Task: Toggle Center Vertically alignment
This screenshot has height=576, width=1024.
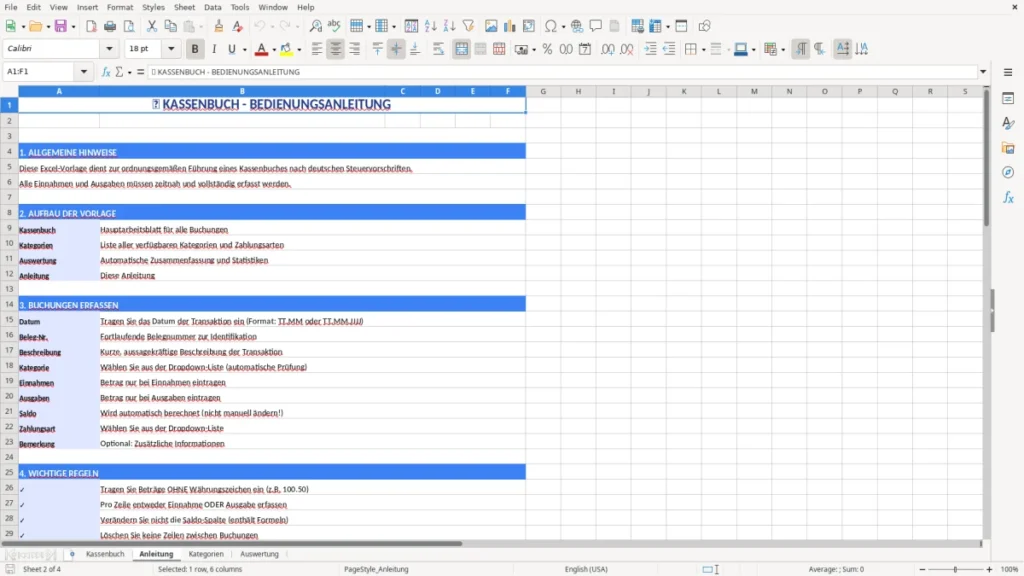Action: pos(396,49)
